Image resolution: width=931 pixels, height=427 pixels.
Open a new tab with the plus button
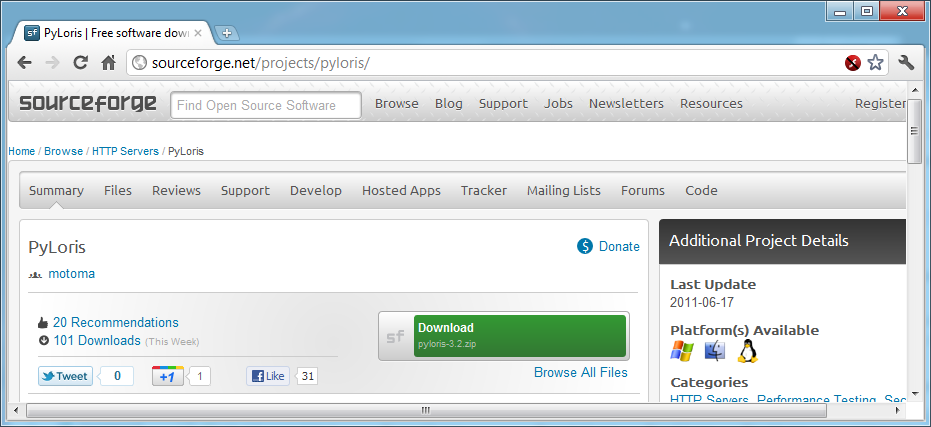click(x=227, y=33)
